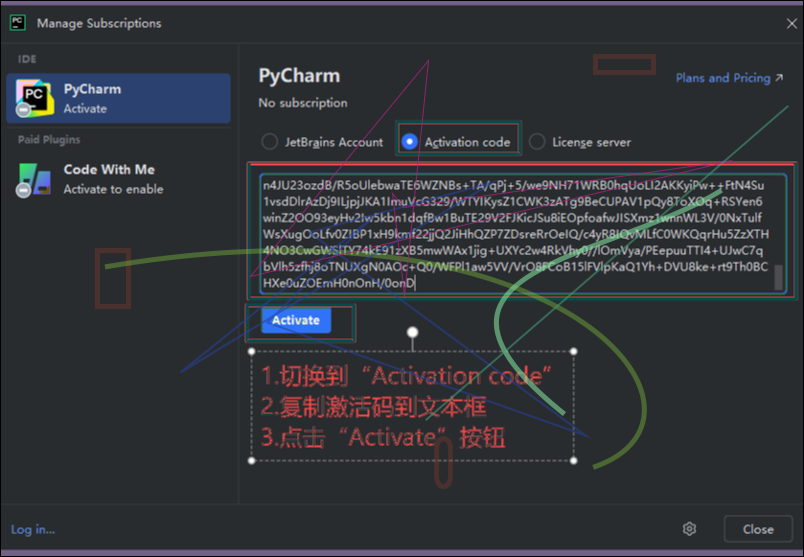Click the blue Activate button
Image resolution: width=804 pixels, height=557 pixels.
coord(296,320)
